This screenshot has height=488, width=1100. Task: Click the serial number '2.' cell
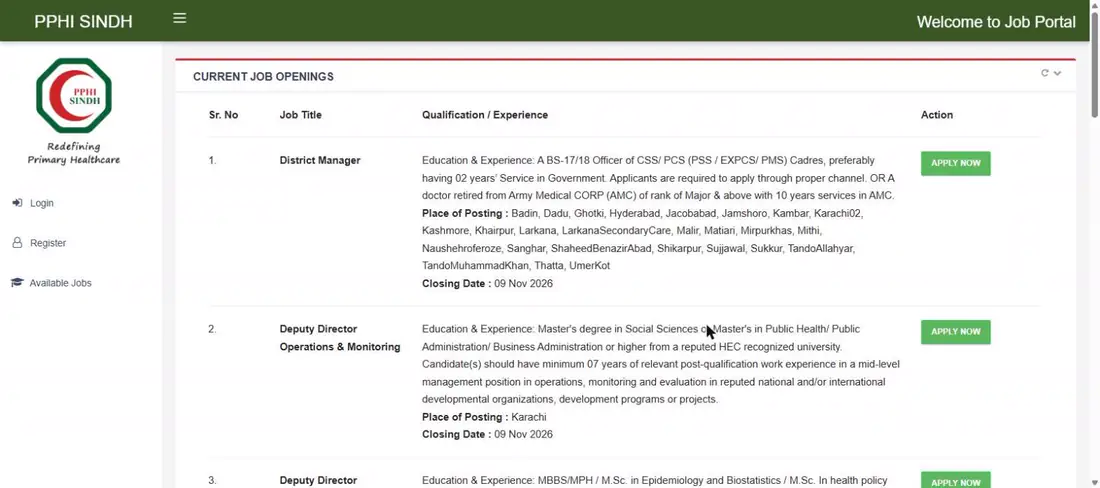[x=213, y=329]
